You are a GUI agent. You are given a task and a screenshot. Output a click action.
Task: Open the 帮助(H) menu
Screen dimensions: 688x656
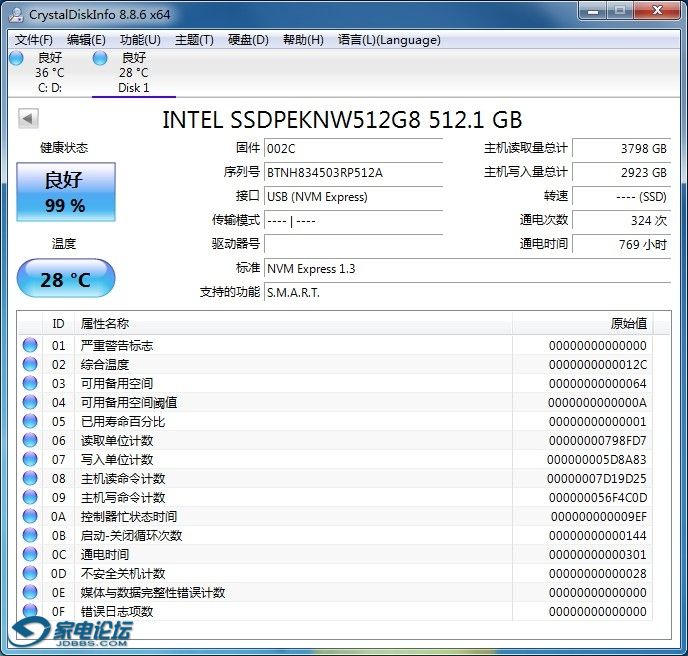303,40
